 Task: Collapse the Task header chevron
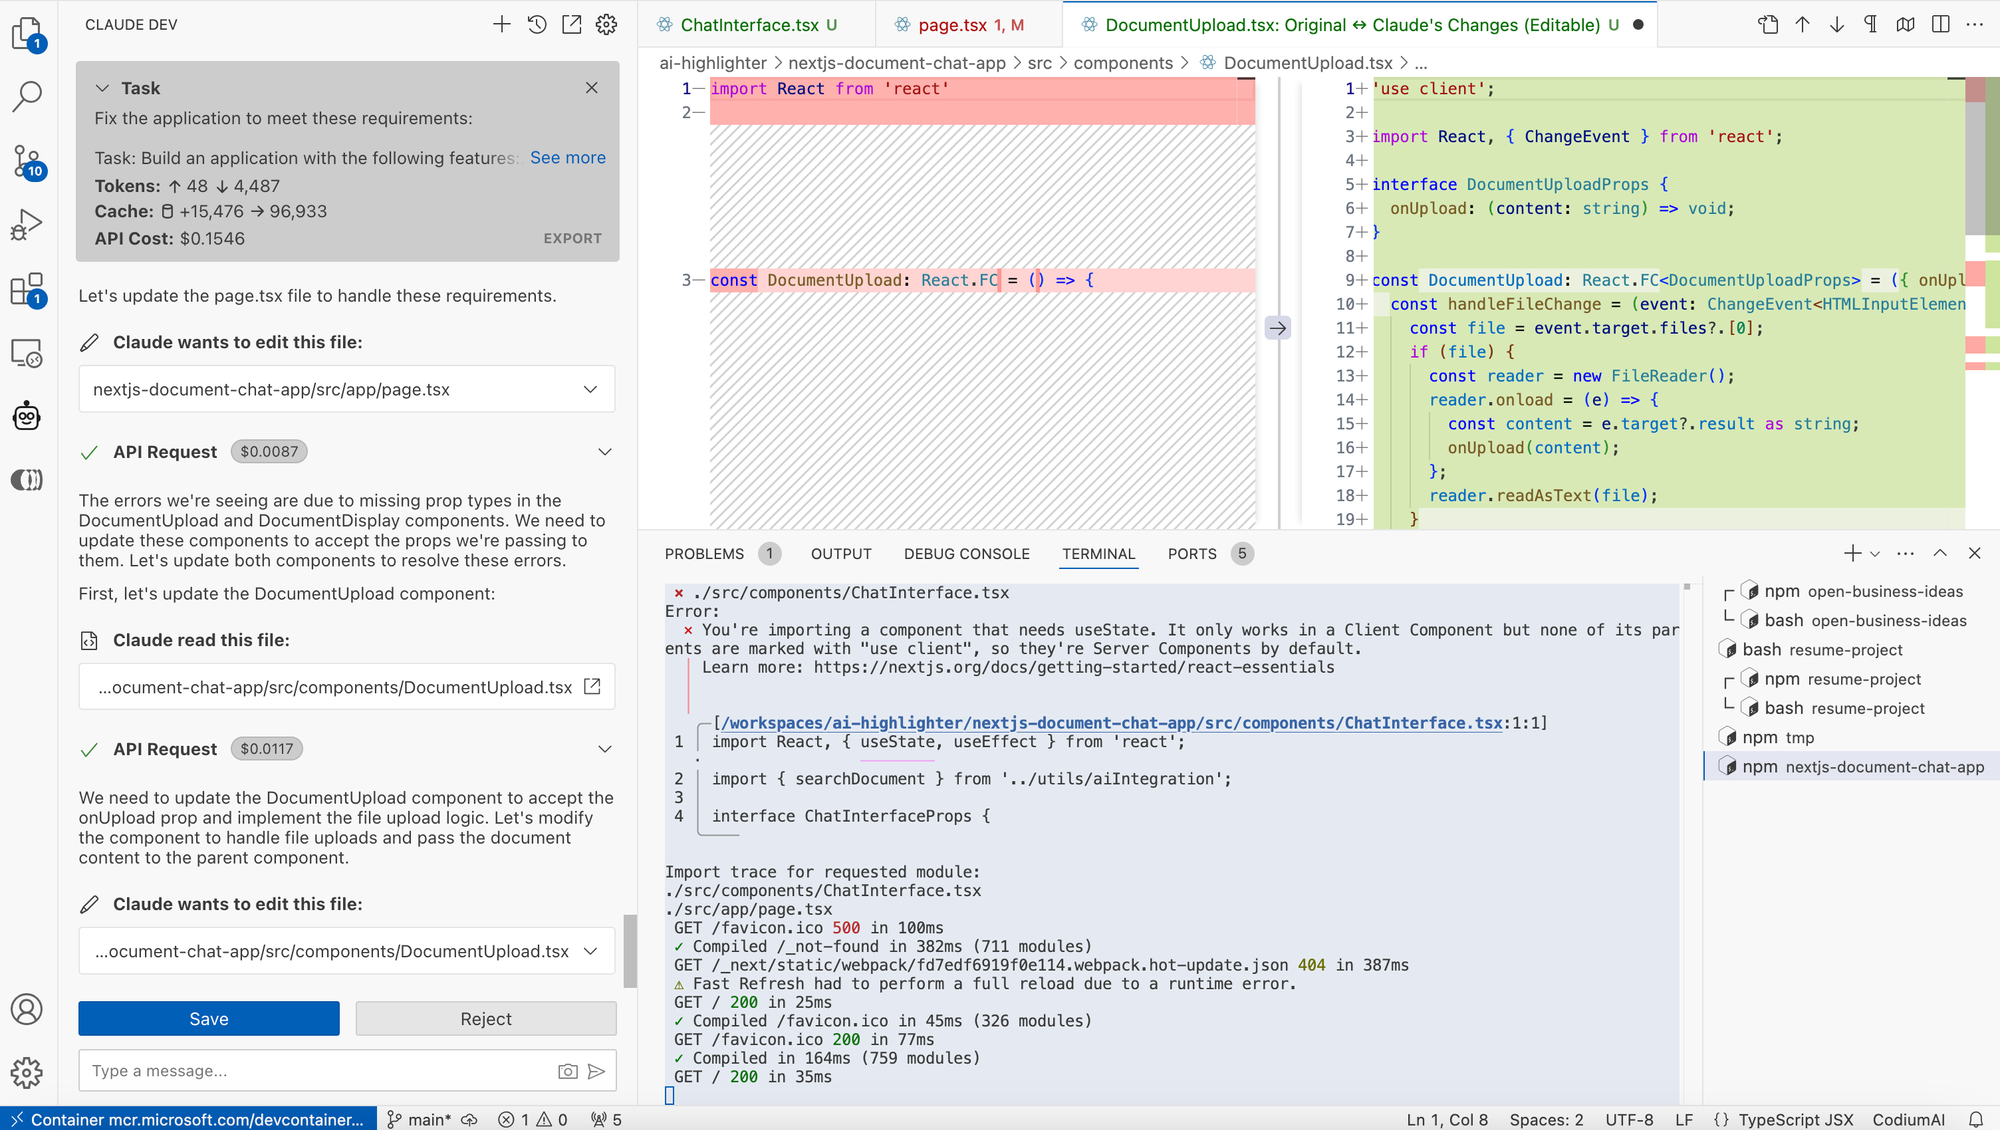102,88
